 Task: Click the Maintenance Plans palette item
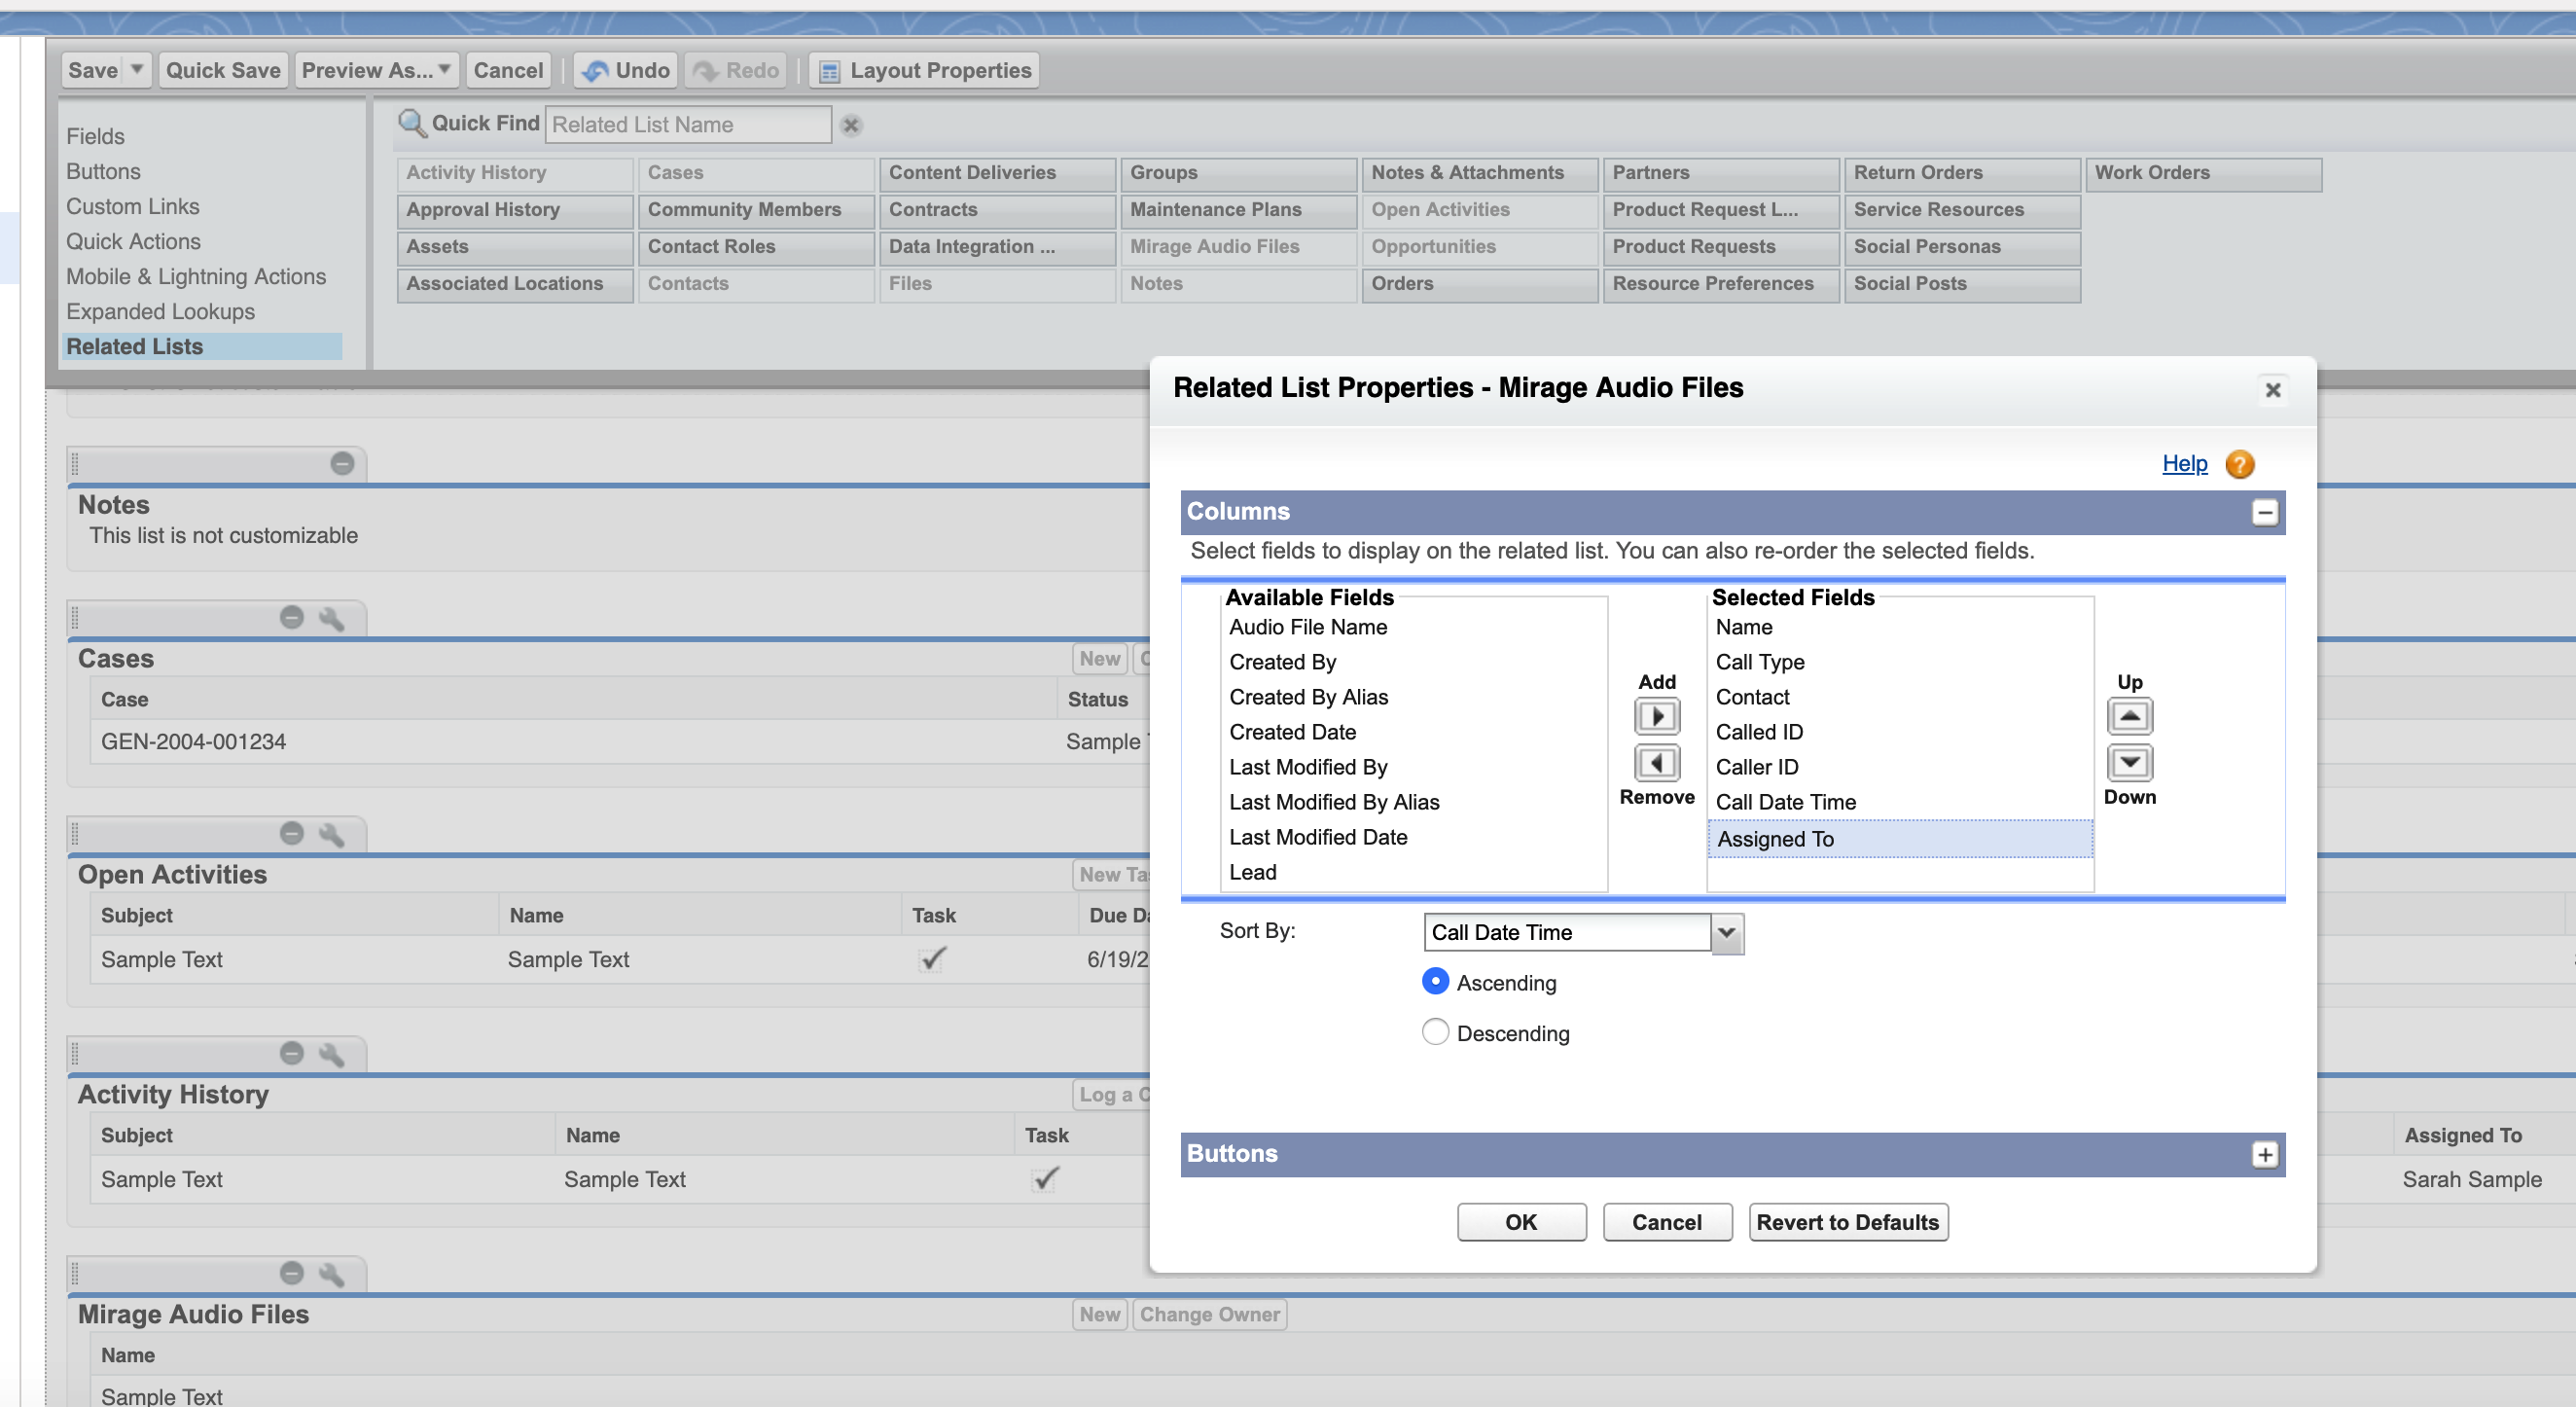click(x=1239, y=210)
